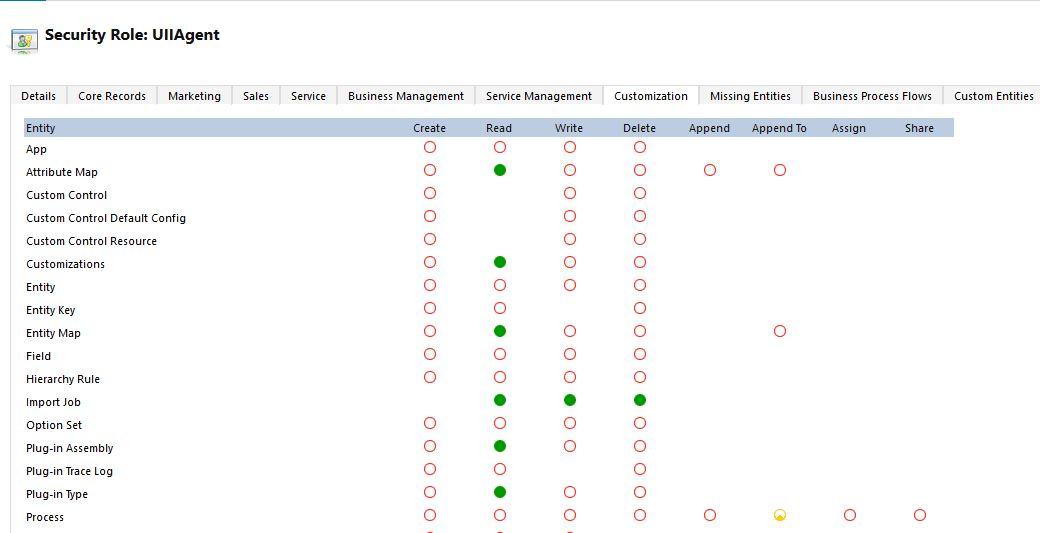
Task: Click the Share privilege circle for Process
Action: tap(920, 515)
